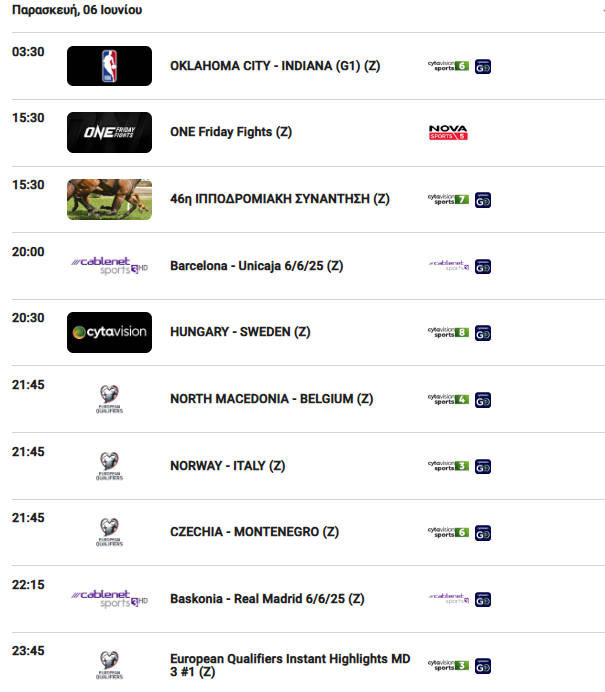Open the ONE Friday Fights thumbnail
Viewport: 605px width, 692px height.
(109, 132)
